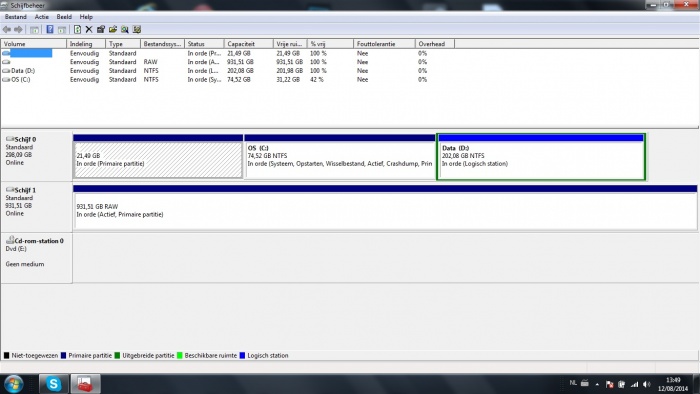This screenshot has height=394, width=700.
Task: Click the Bestandssys... column header
Action: coord(162,44)
